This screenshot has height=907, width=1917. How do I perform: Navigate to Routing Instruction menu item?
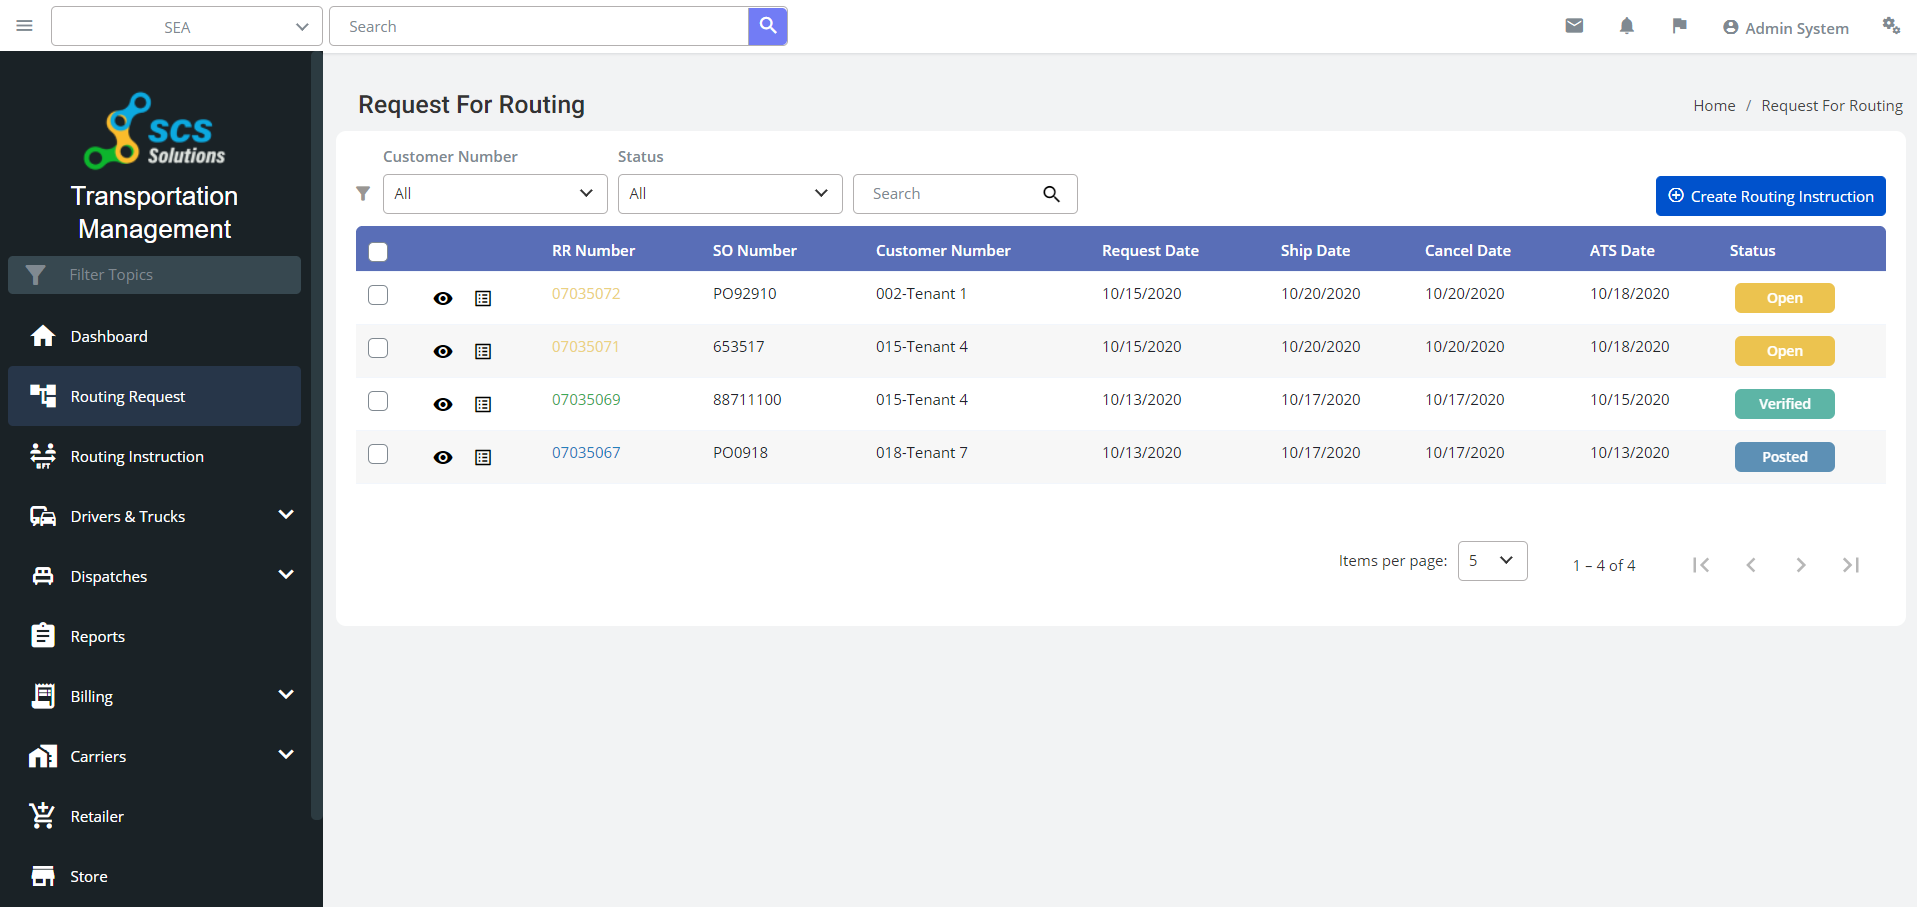[x=135, y=456]
